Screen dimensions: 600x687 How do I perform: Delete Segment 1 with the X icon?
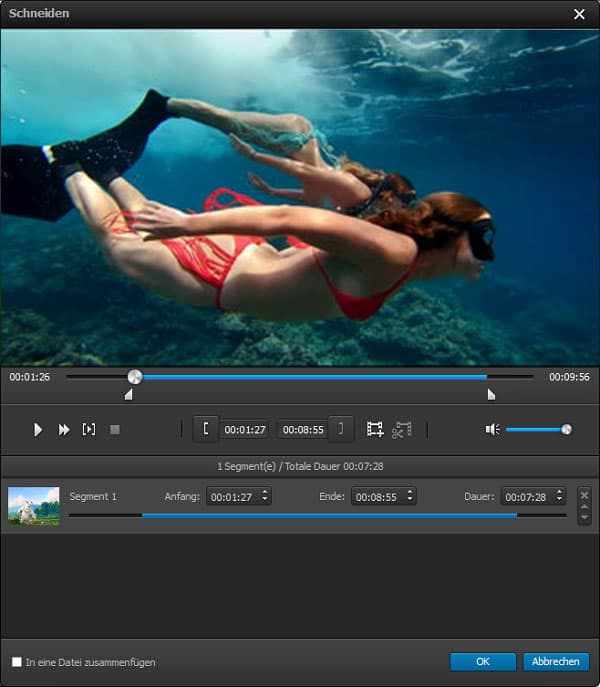[x=584, y=494]
